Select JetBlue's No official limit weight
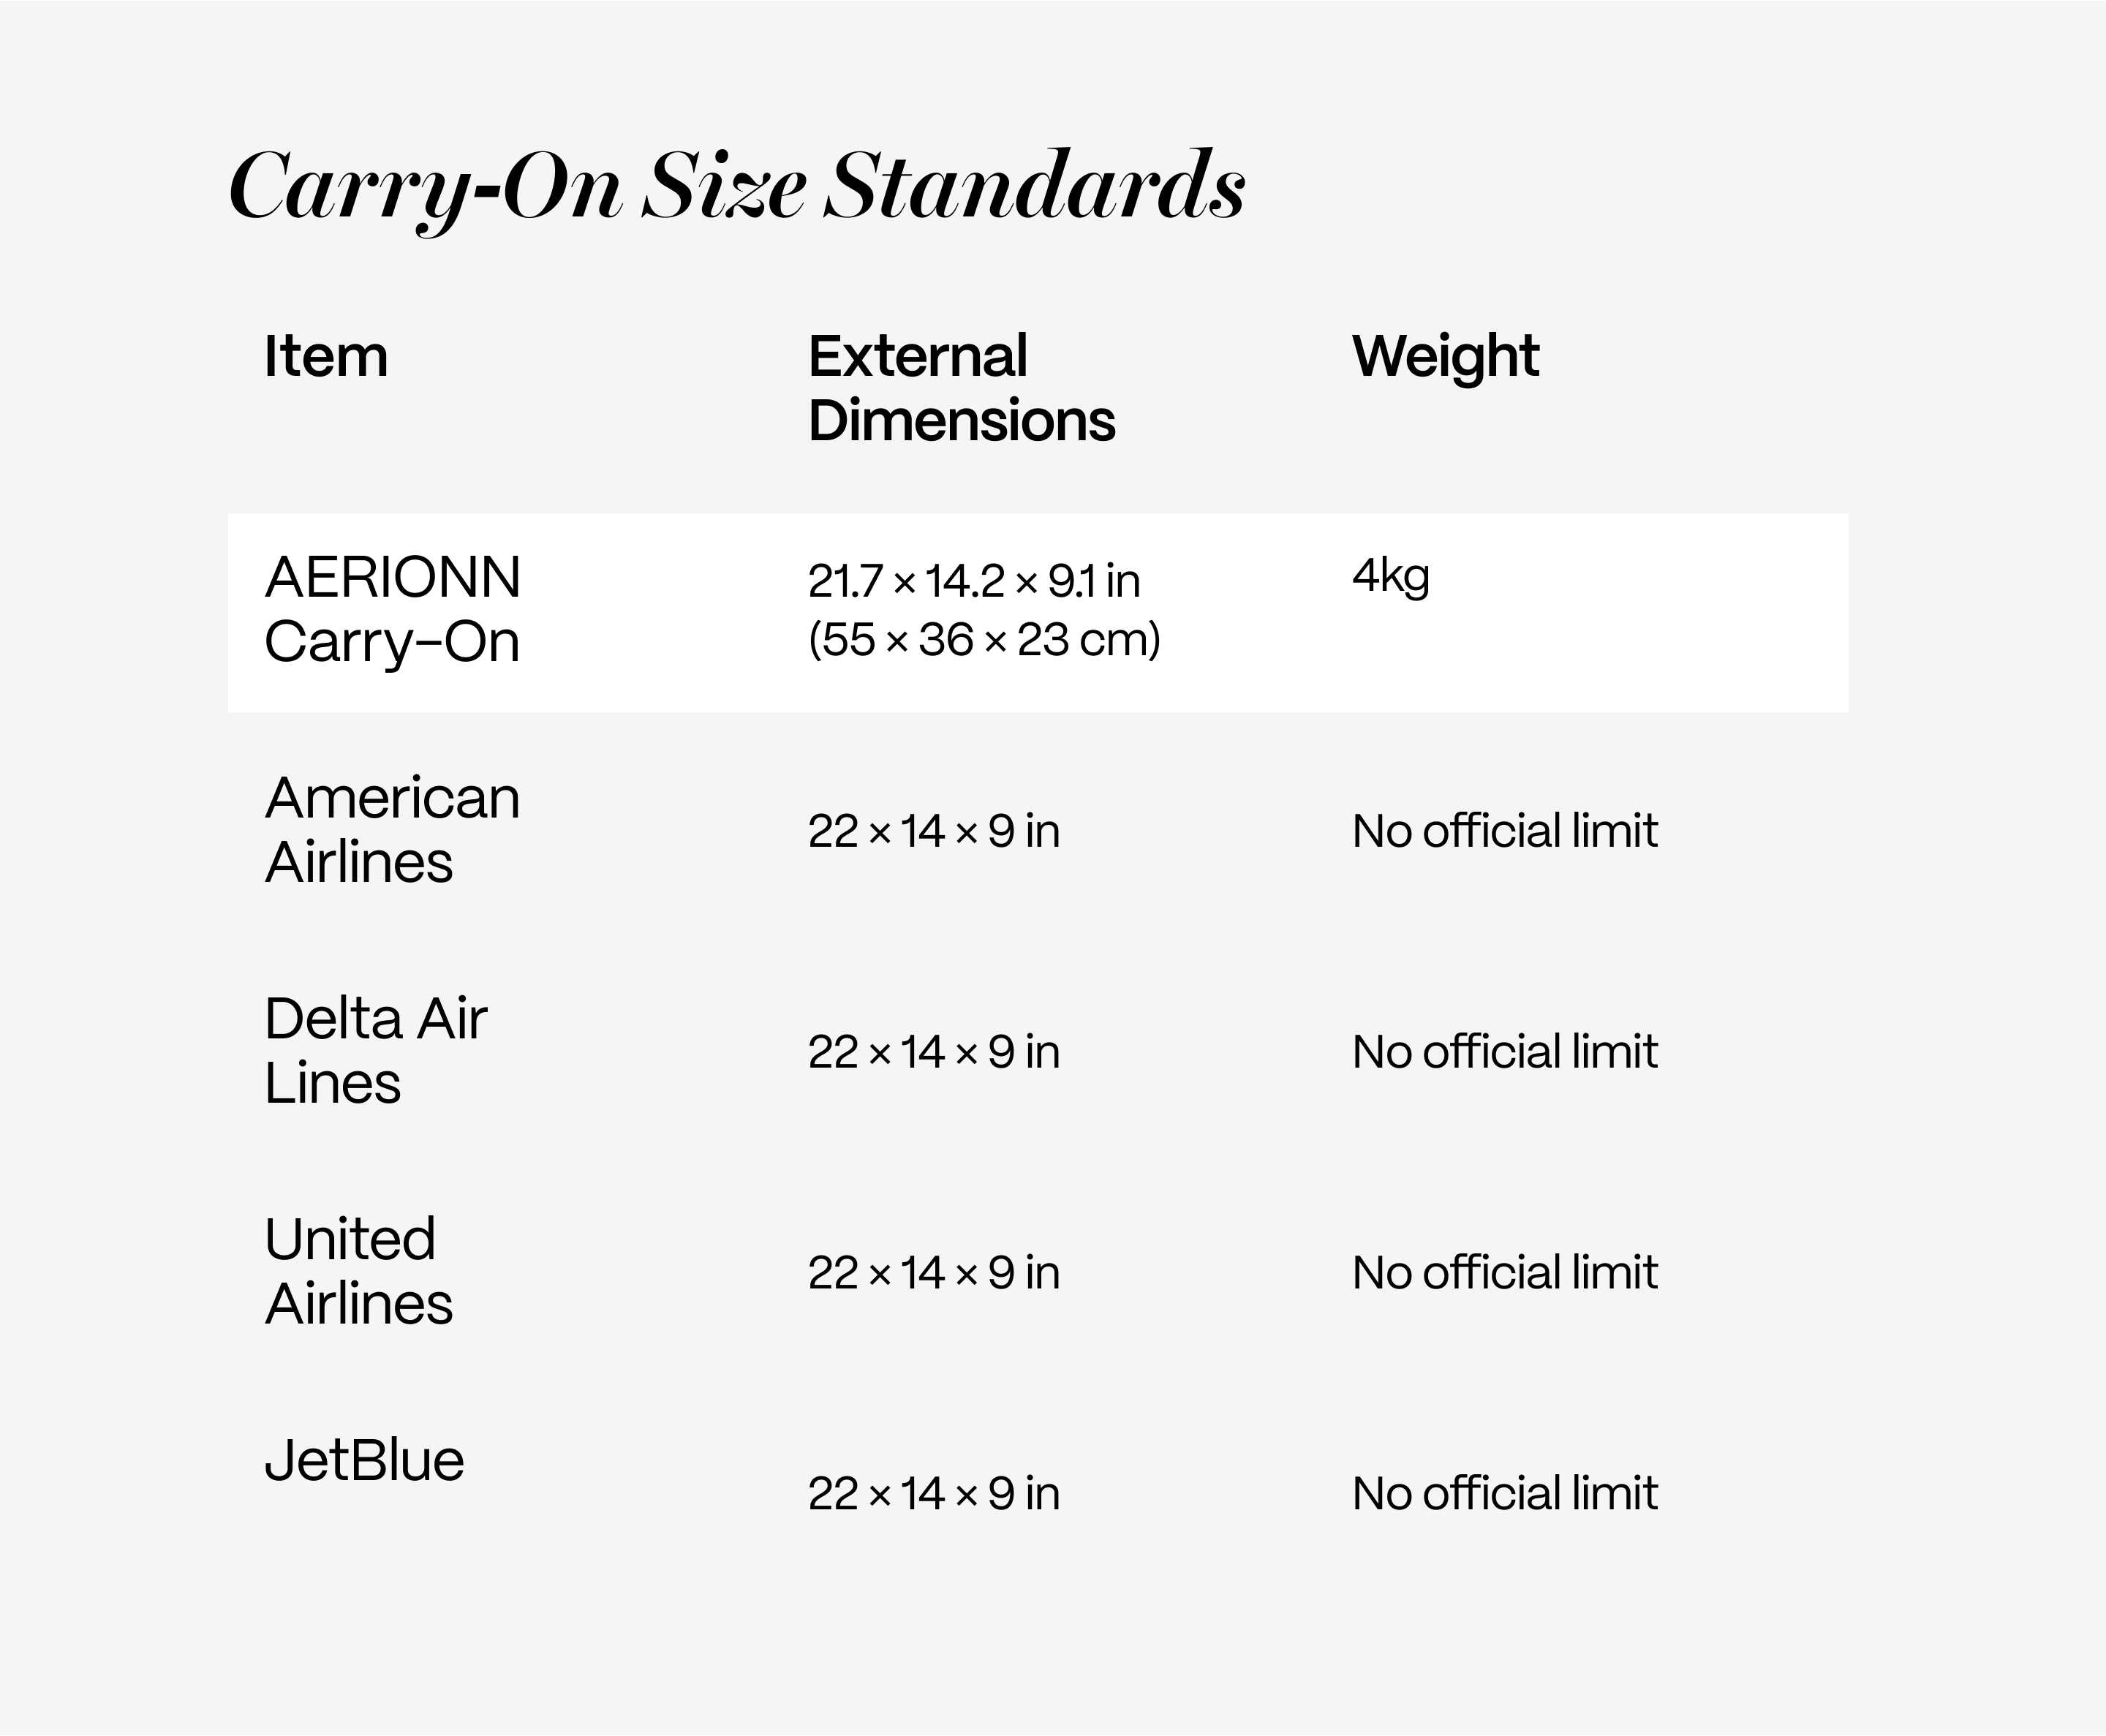The width and height of the screenshot is (2106, 1736). tap(1504, 1494)
